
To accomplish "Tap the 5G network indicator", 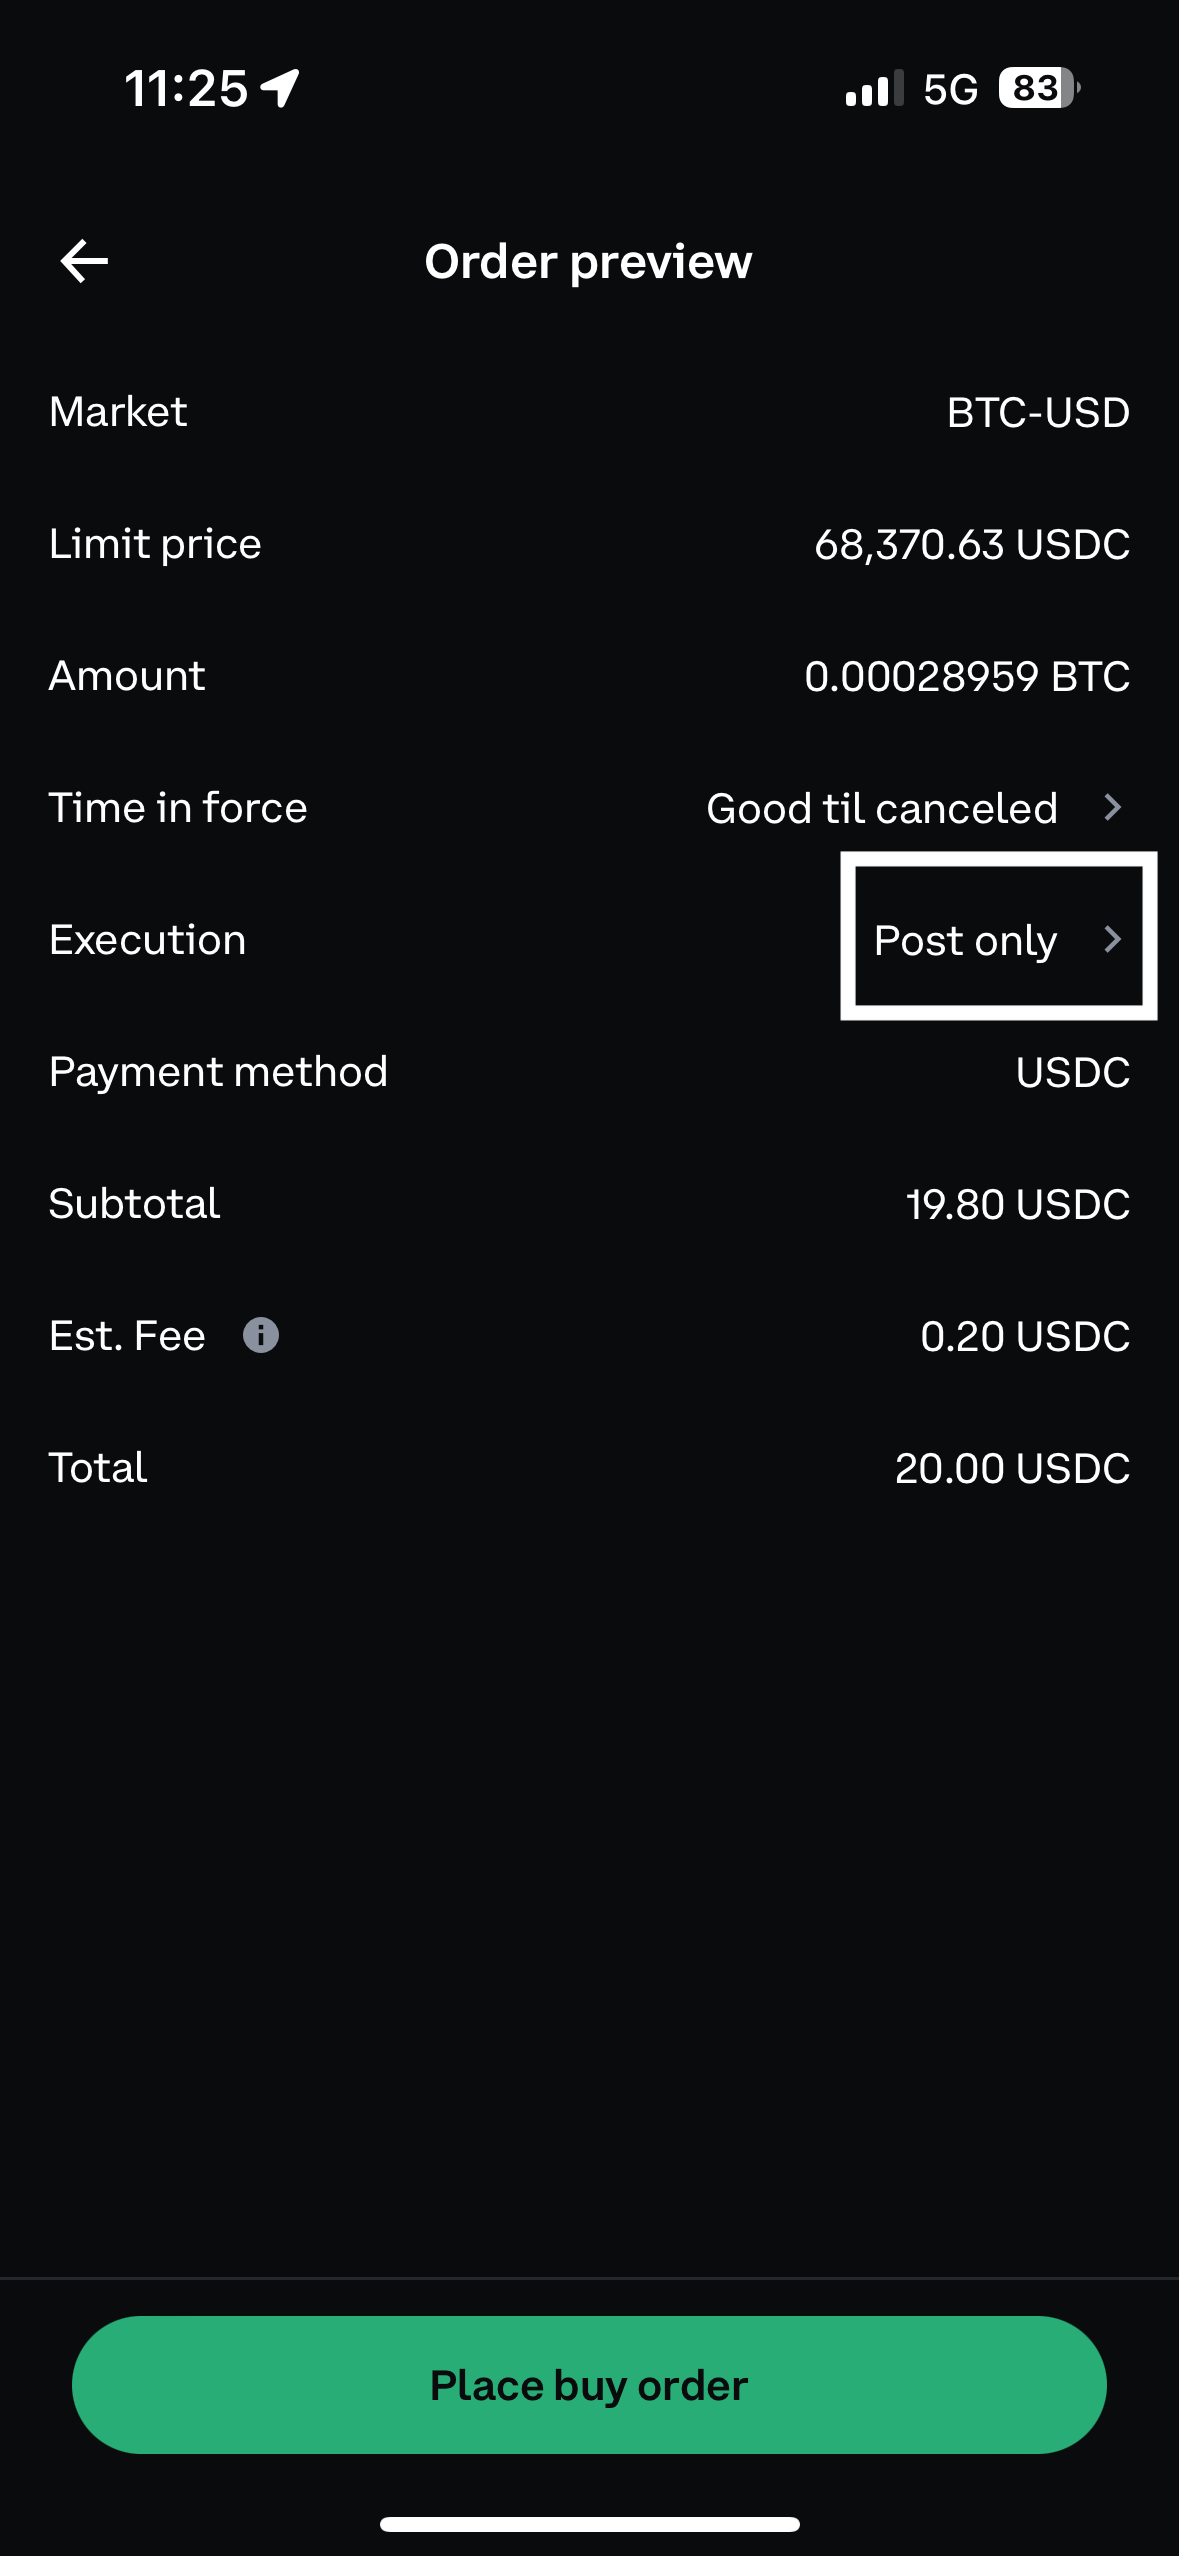I will coord(950,89).
